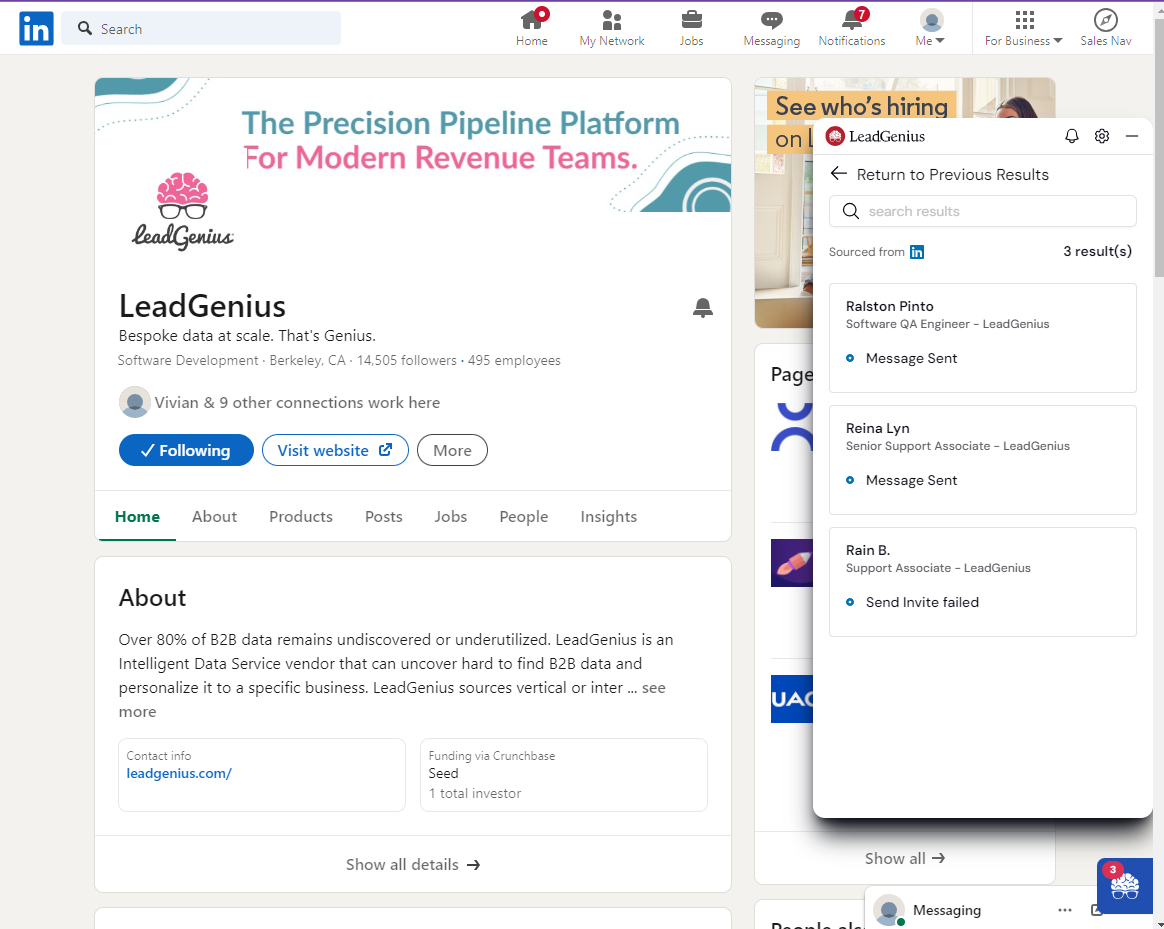The height and width of the screenshot is (929, 1164).
Task: Minimize the LeadGenius extension panel
Action: [1131, 136]
